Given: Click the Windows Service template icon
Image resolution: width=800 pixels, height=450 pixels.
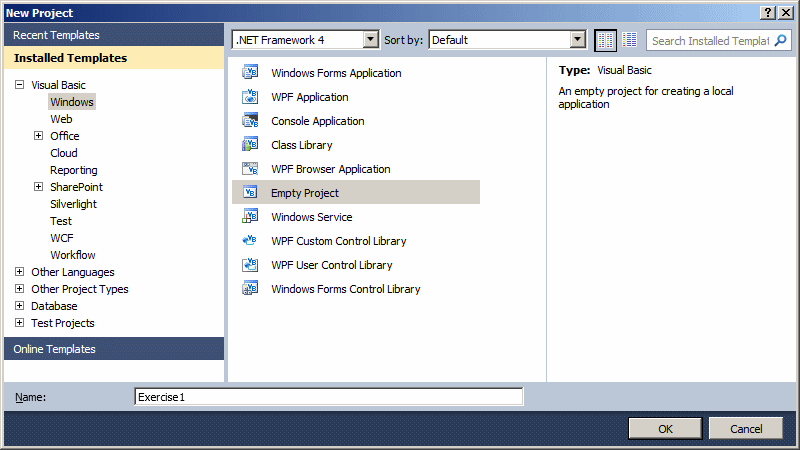Looking at the screenshot, I should (x=250, y=216).
